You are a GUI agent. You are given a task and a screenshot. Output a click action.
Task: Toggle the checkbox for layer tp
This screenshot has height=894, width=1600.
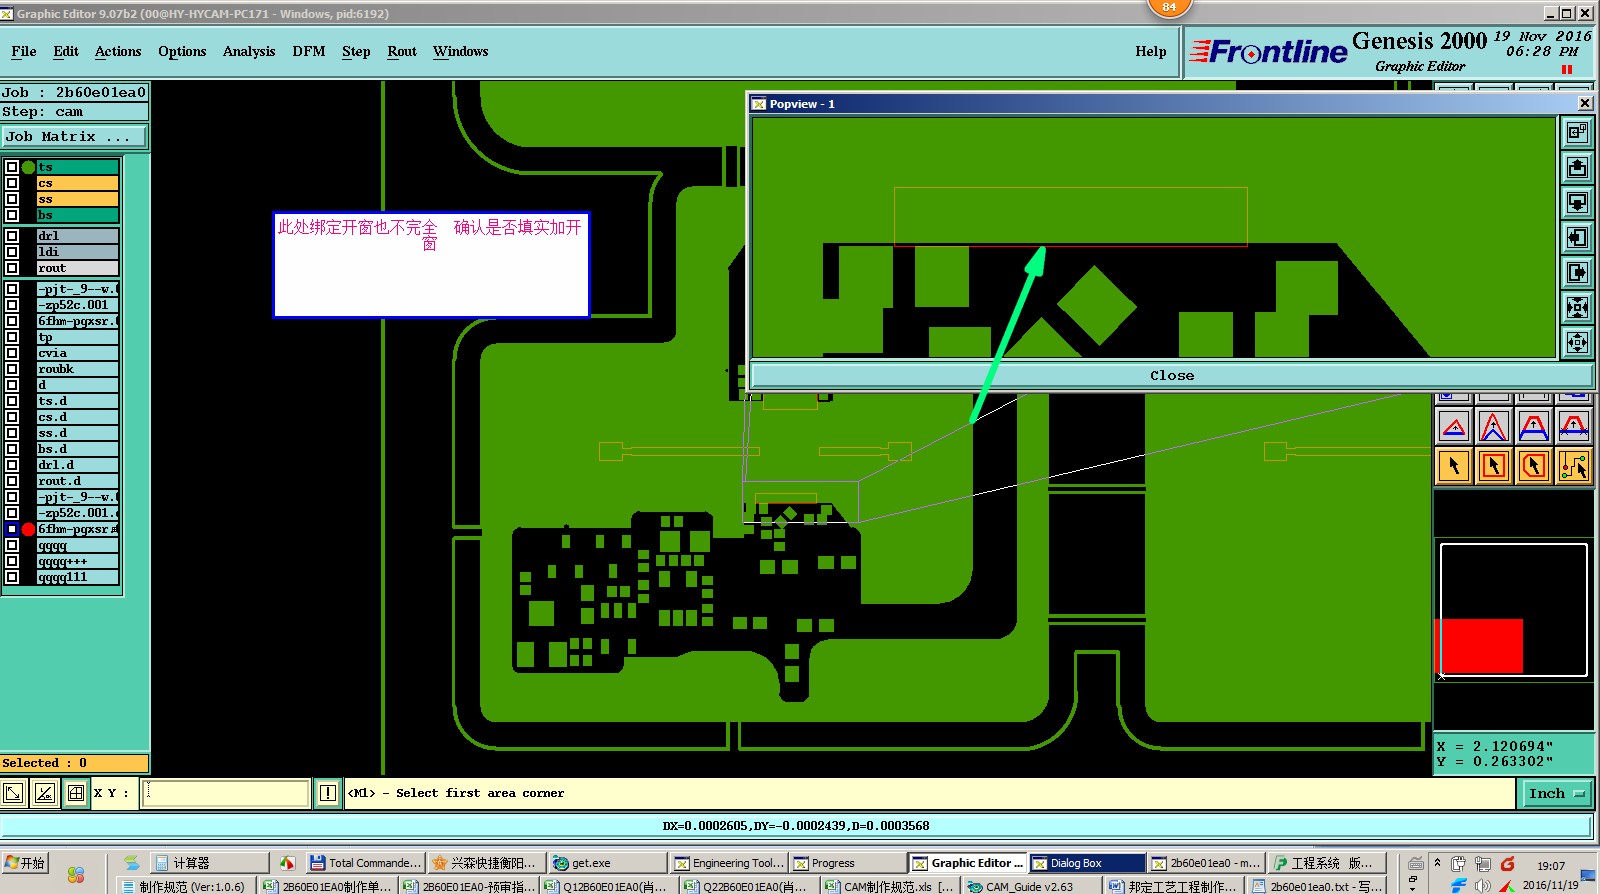(12, 337)
